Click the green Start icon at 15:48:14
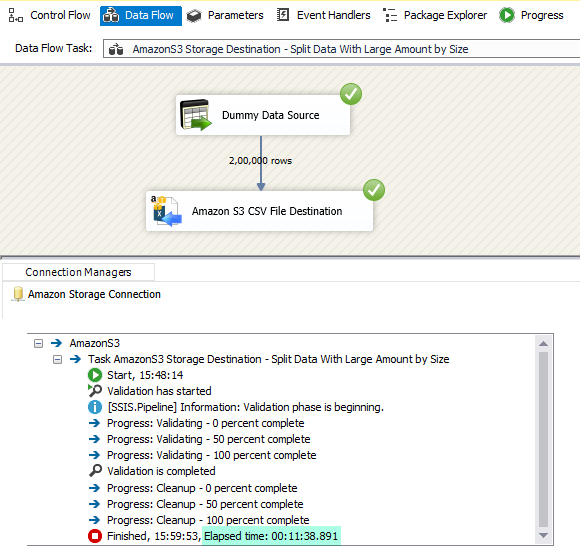This screenshot has height=546, width=580. coord(95,375)
